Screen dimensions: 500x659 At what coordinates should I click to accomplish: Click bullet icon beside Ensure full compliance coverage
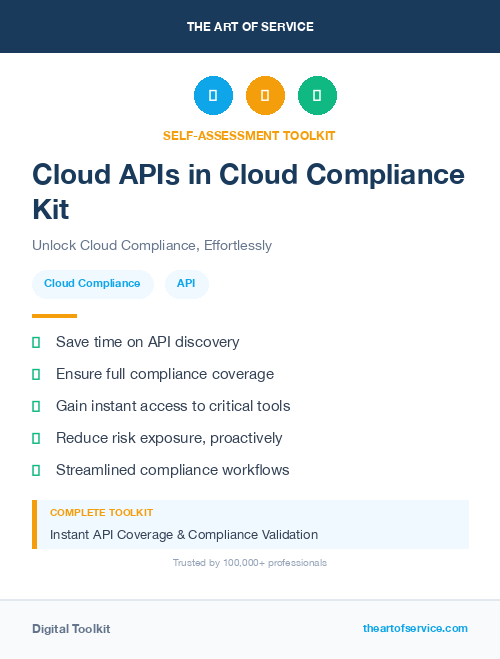coord(36,374)
